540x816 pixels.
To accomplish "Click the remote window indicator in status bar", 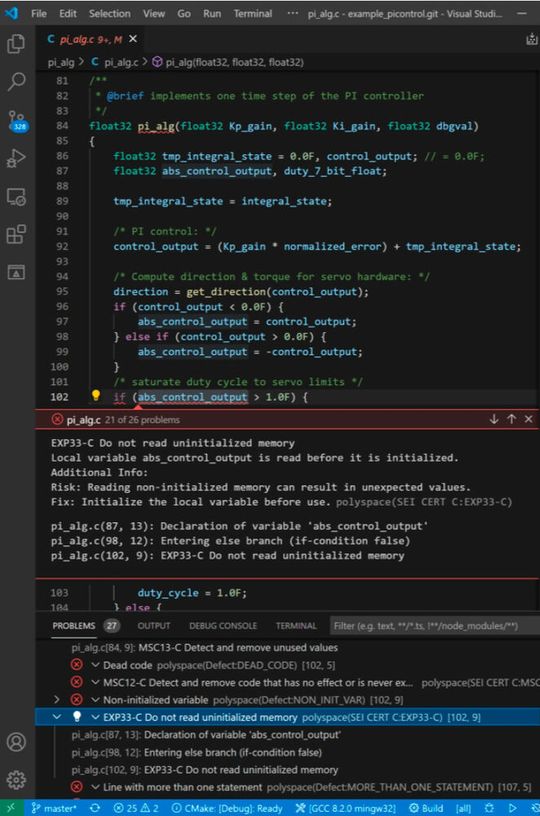I will pyautogui.click(x=11, y=808).
